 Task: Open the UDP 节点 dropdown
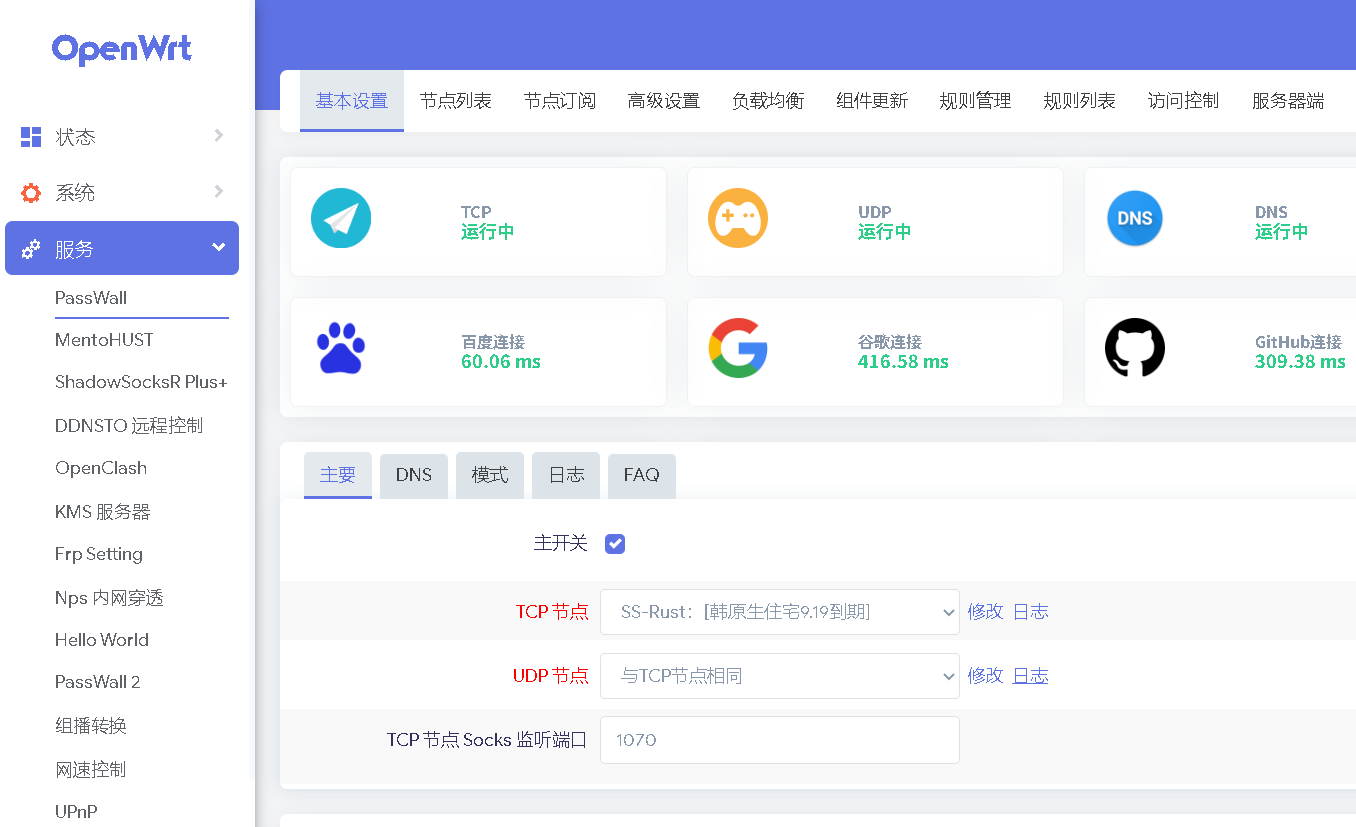[x=779, y=676]
